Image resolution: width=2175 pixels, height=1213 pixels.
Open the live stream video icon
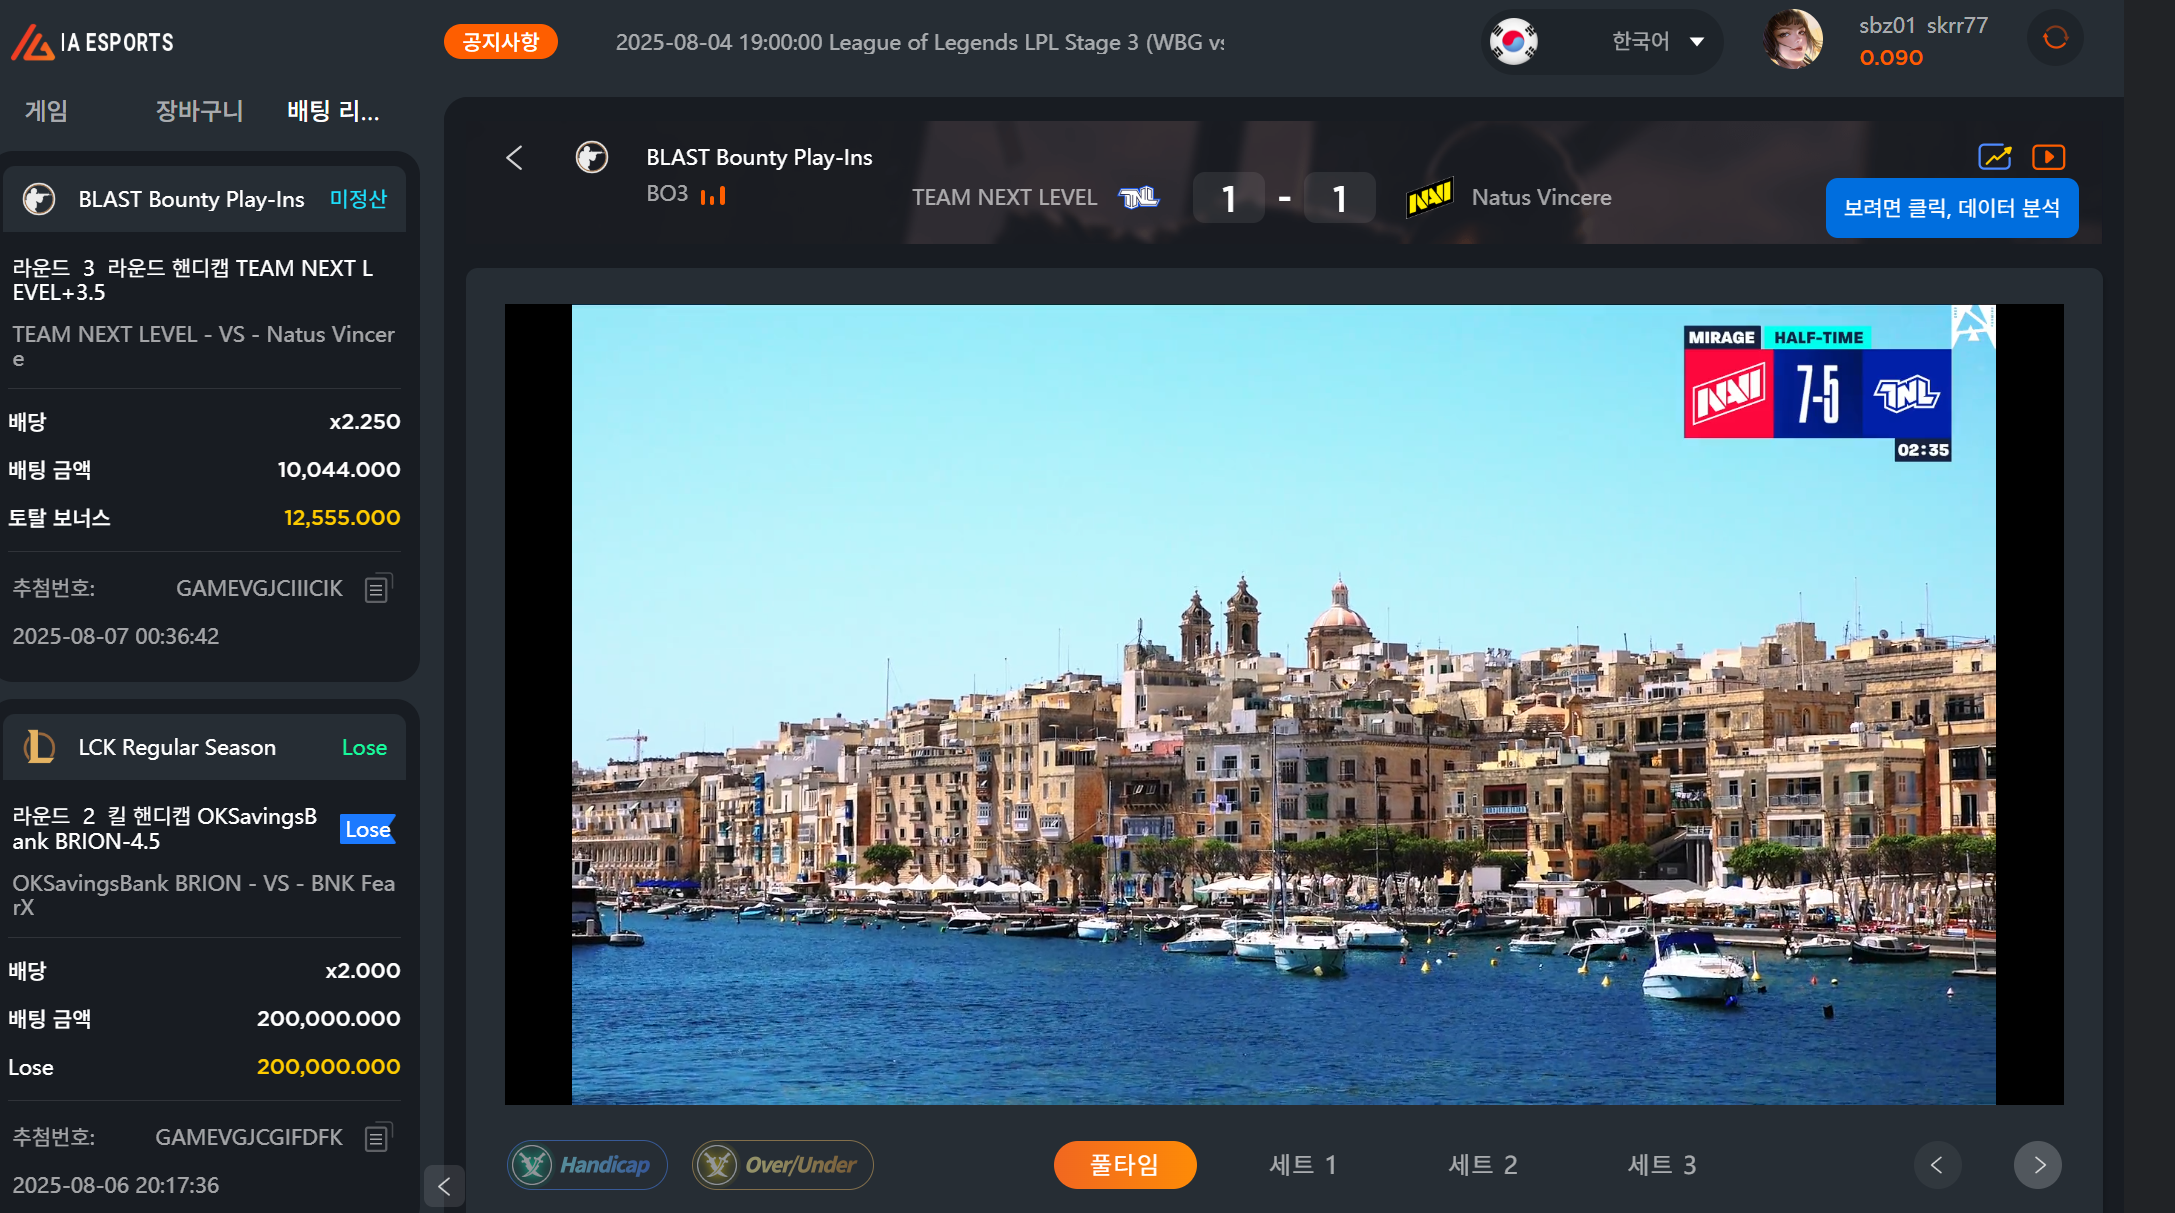[x=2048, y=157]
